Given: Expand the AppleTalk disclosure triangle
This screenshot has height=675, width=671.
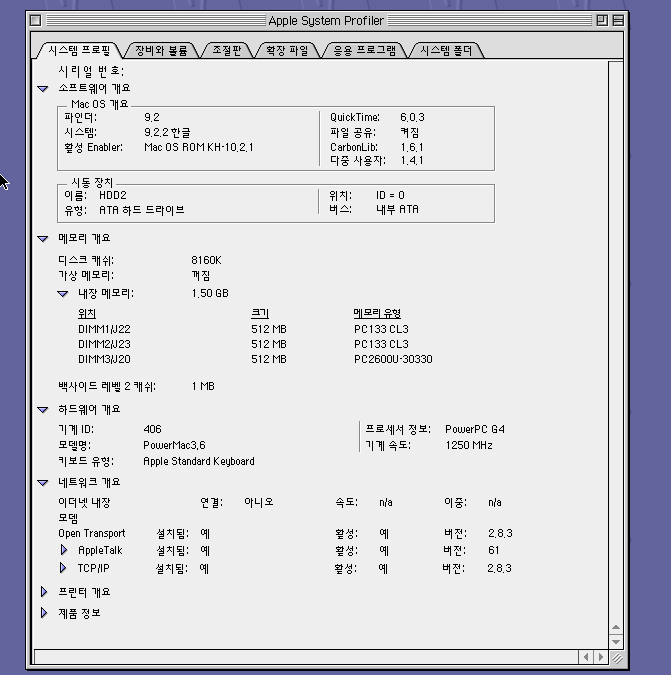Looking at the screenshot, I should pyautogui.click(x=64, y=550).
